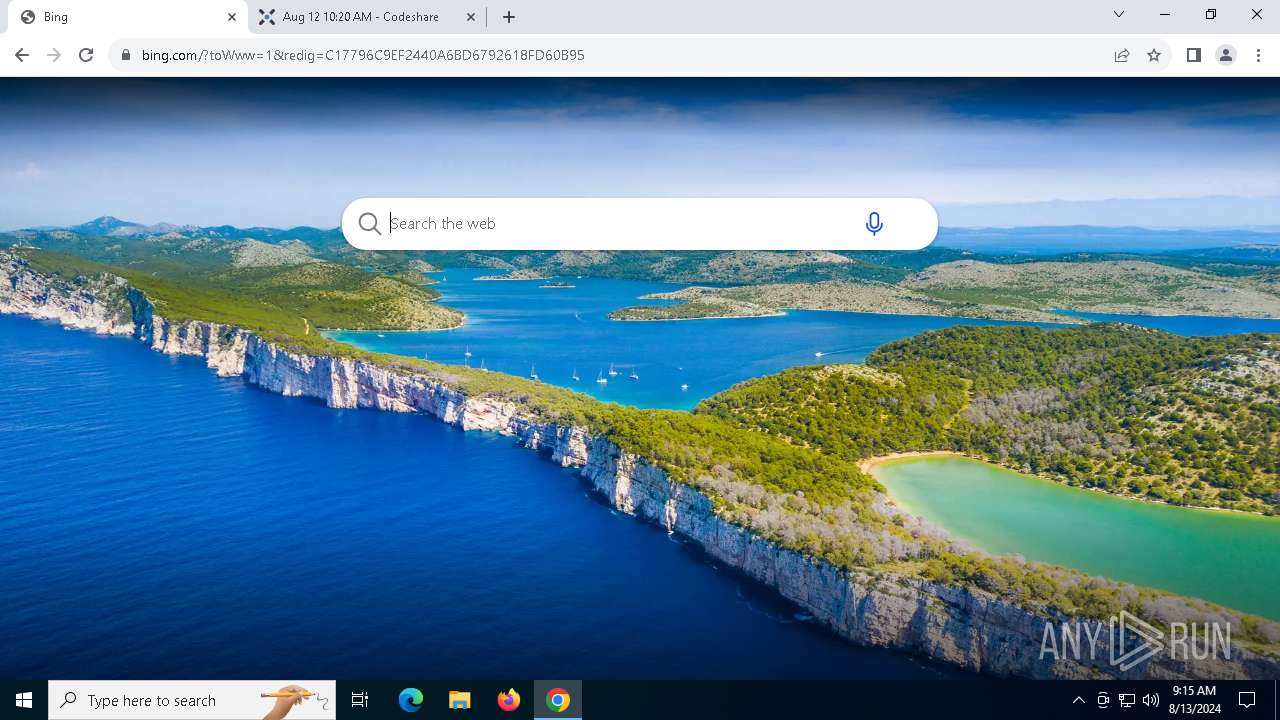Launch Microsoft Edge from taskbar
Viewport: 1280px width, 720px height.
point(411,700)
